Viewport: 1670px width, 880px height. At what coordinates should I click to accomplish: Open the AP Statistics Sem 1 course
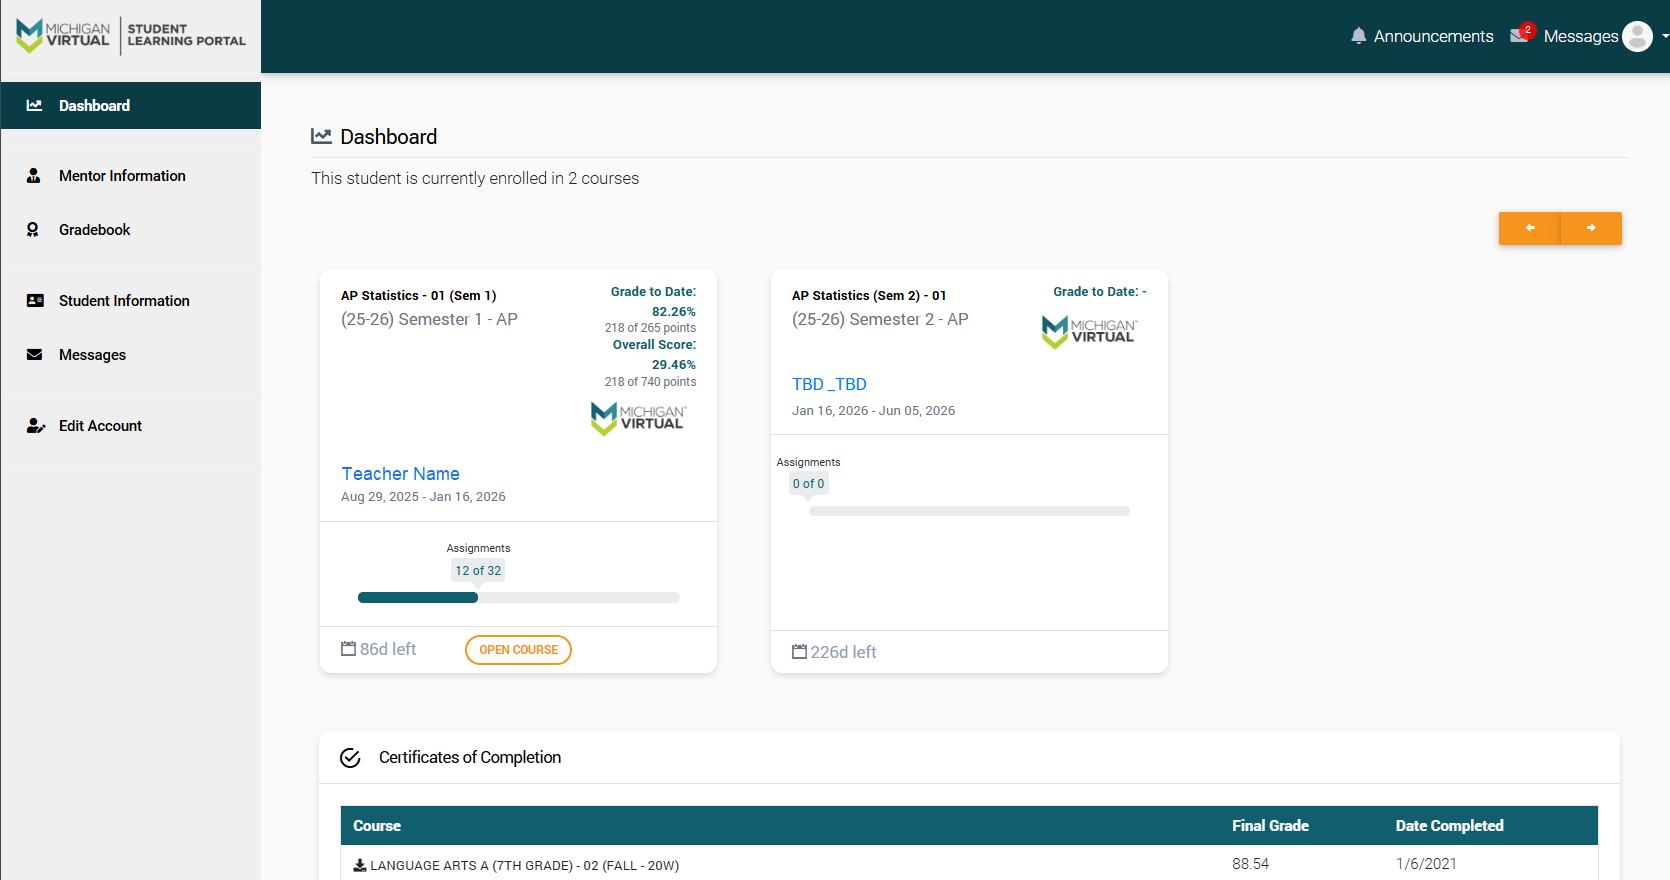pyautogui.click(x=518, y=649)
